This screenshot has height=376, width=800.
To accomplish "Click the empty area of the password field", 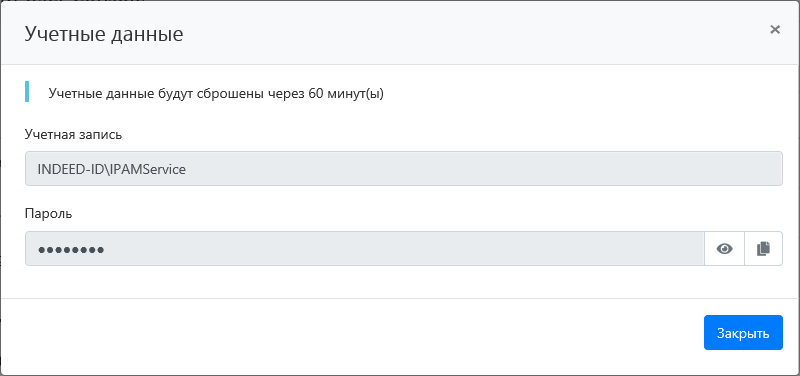I will click(x=403, y=248).
